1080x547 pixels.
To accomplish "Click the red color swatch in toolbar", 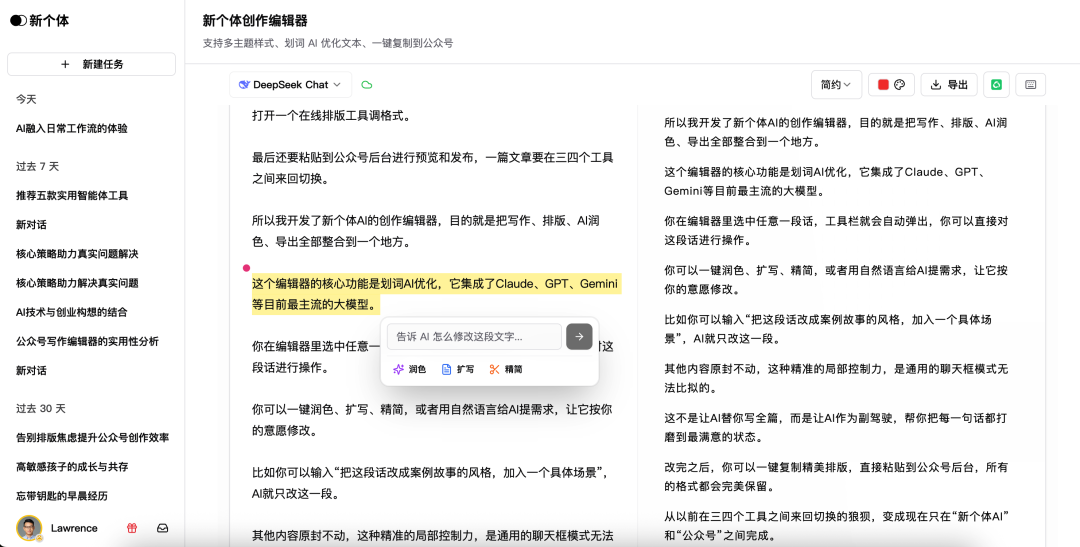I will click(883, 85).
